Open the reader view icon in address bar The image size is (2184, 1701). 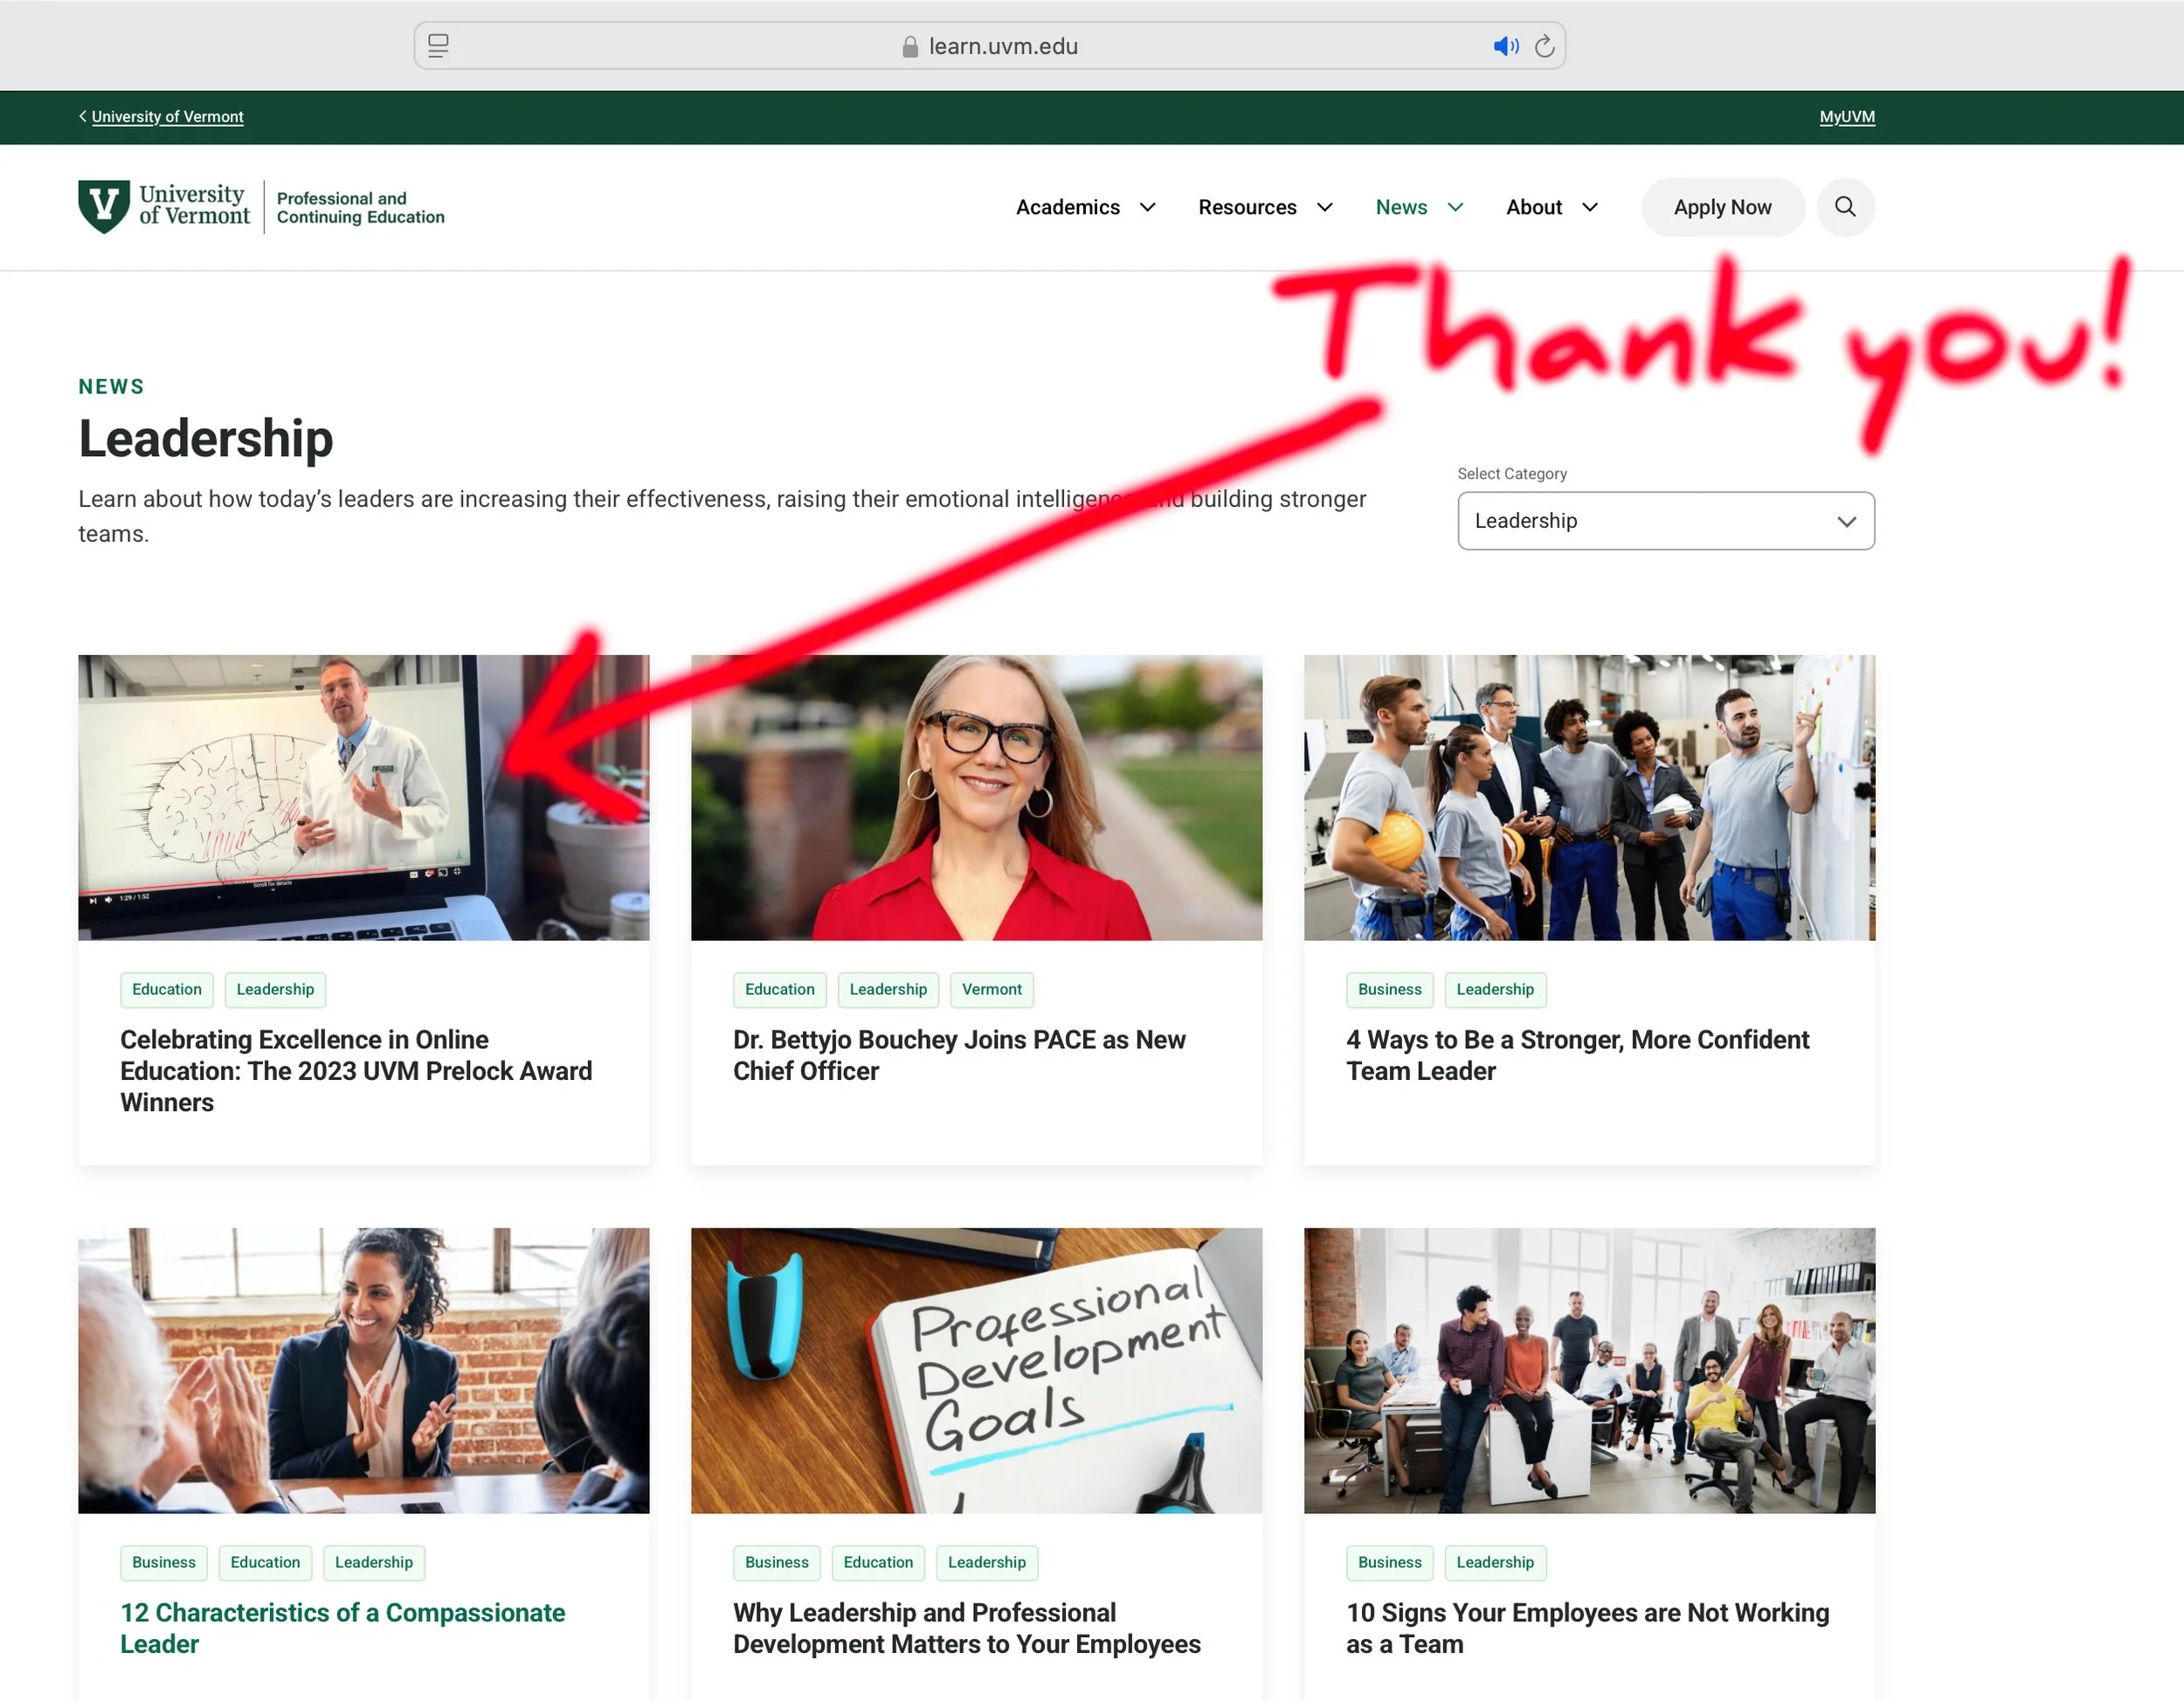(x=438, y=46)
